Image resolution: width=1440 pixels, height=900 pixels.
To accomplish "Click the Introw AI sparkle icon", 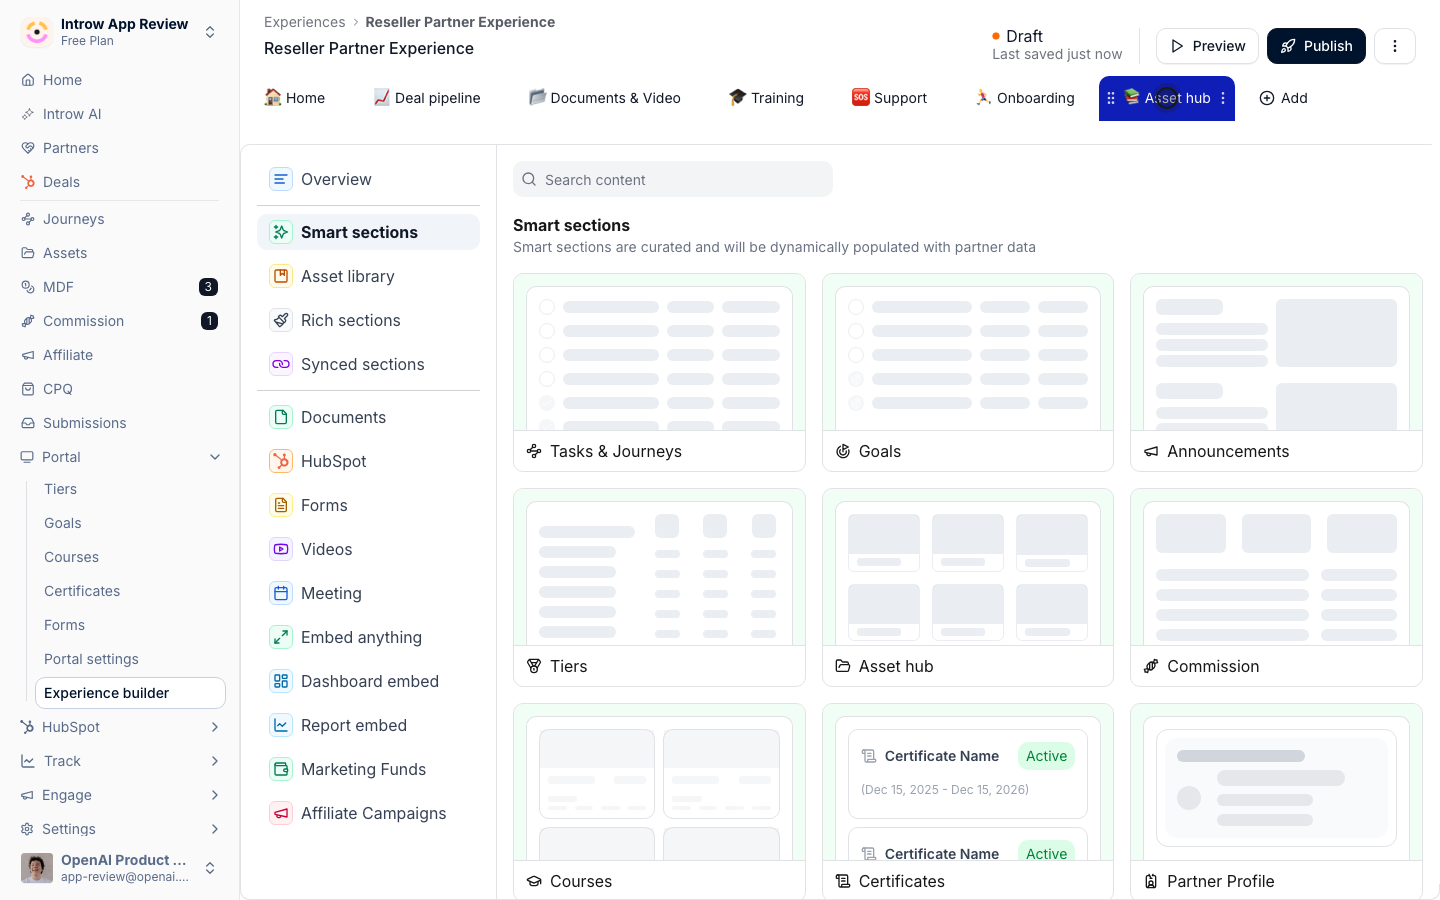I will click(x=28, y=114).
